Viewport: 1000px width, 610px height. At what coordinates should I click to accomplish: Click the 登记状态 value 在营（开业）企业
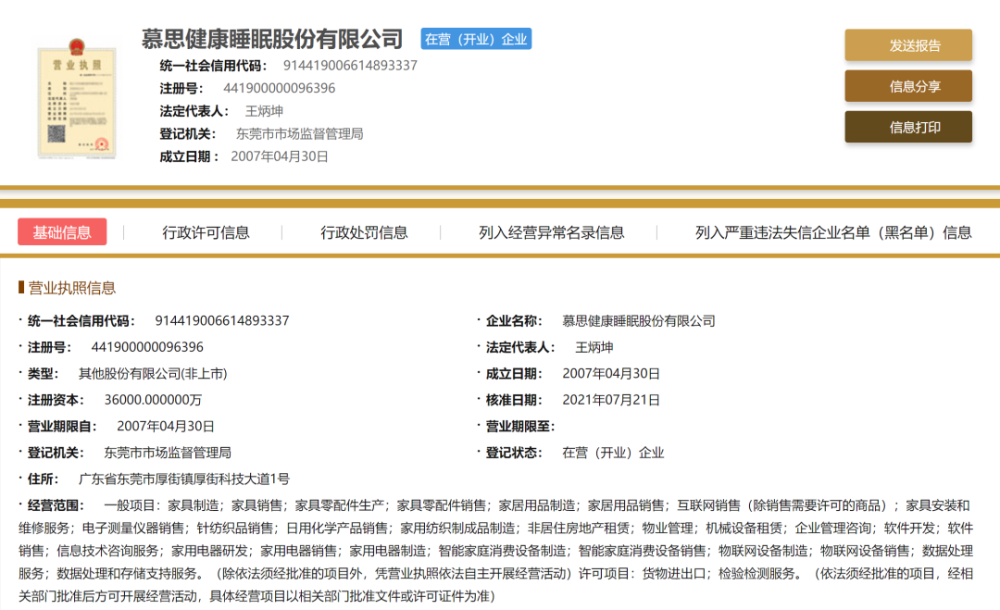point(613,452)
